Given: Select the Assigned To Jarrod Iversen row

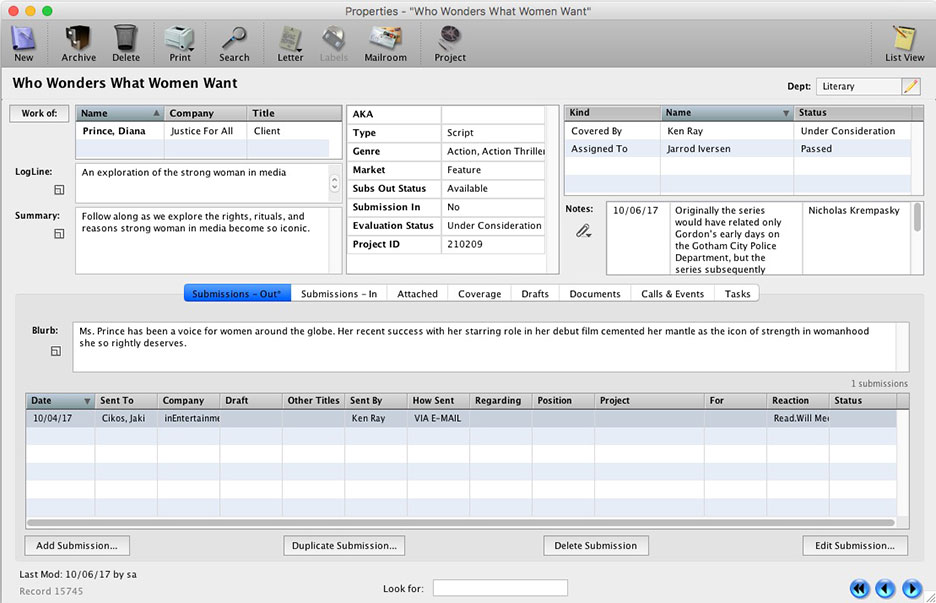Looking at the screenshot, I should click(x=738, y=149).
